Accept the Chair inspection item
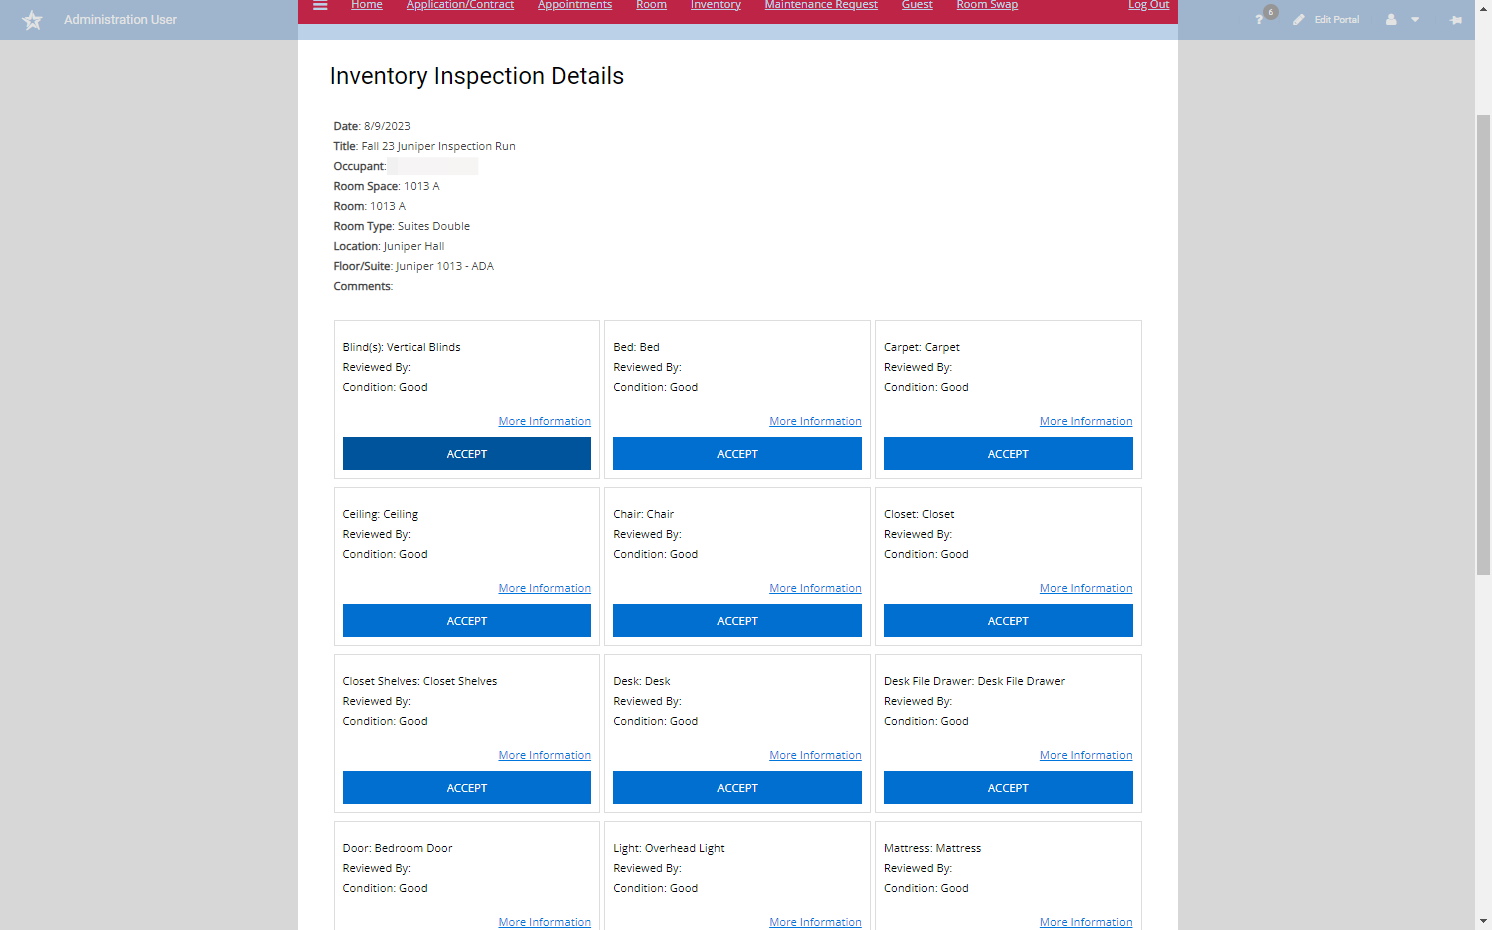 click(x=737, y=621)
